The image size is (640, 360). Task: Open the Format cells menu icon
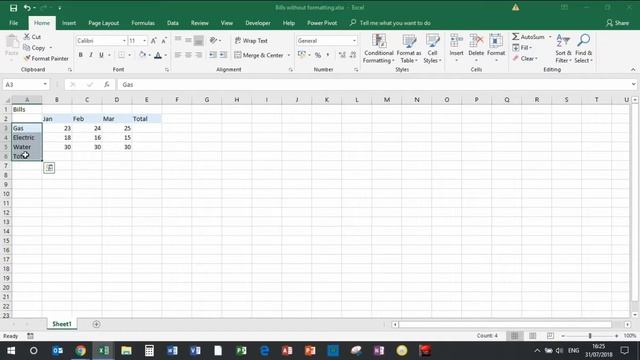tap(496, 42)
